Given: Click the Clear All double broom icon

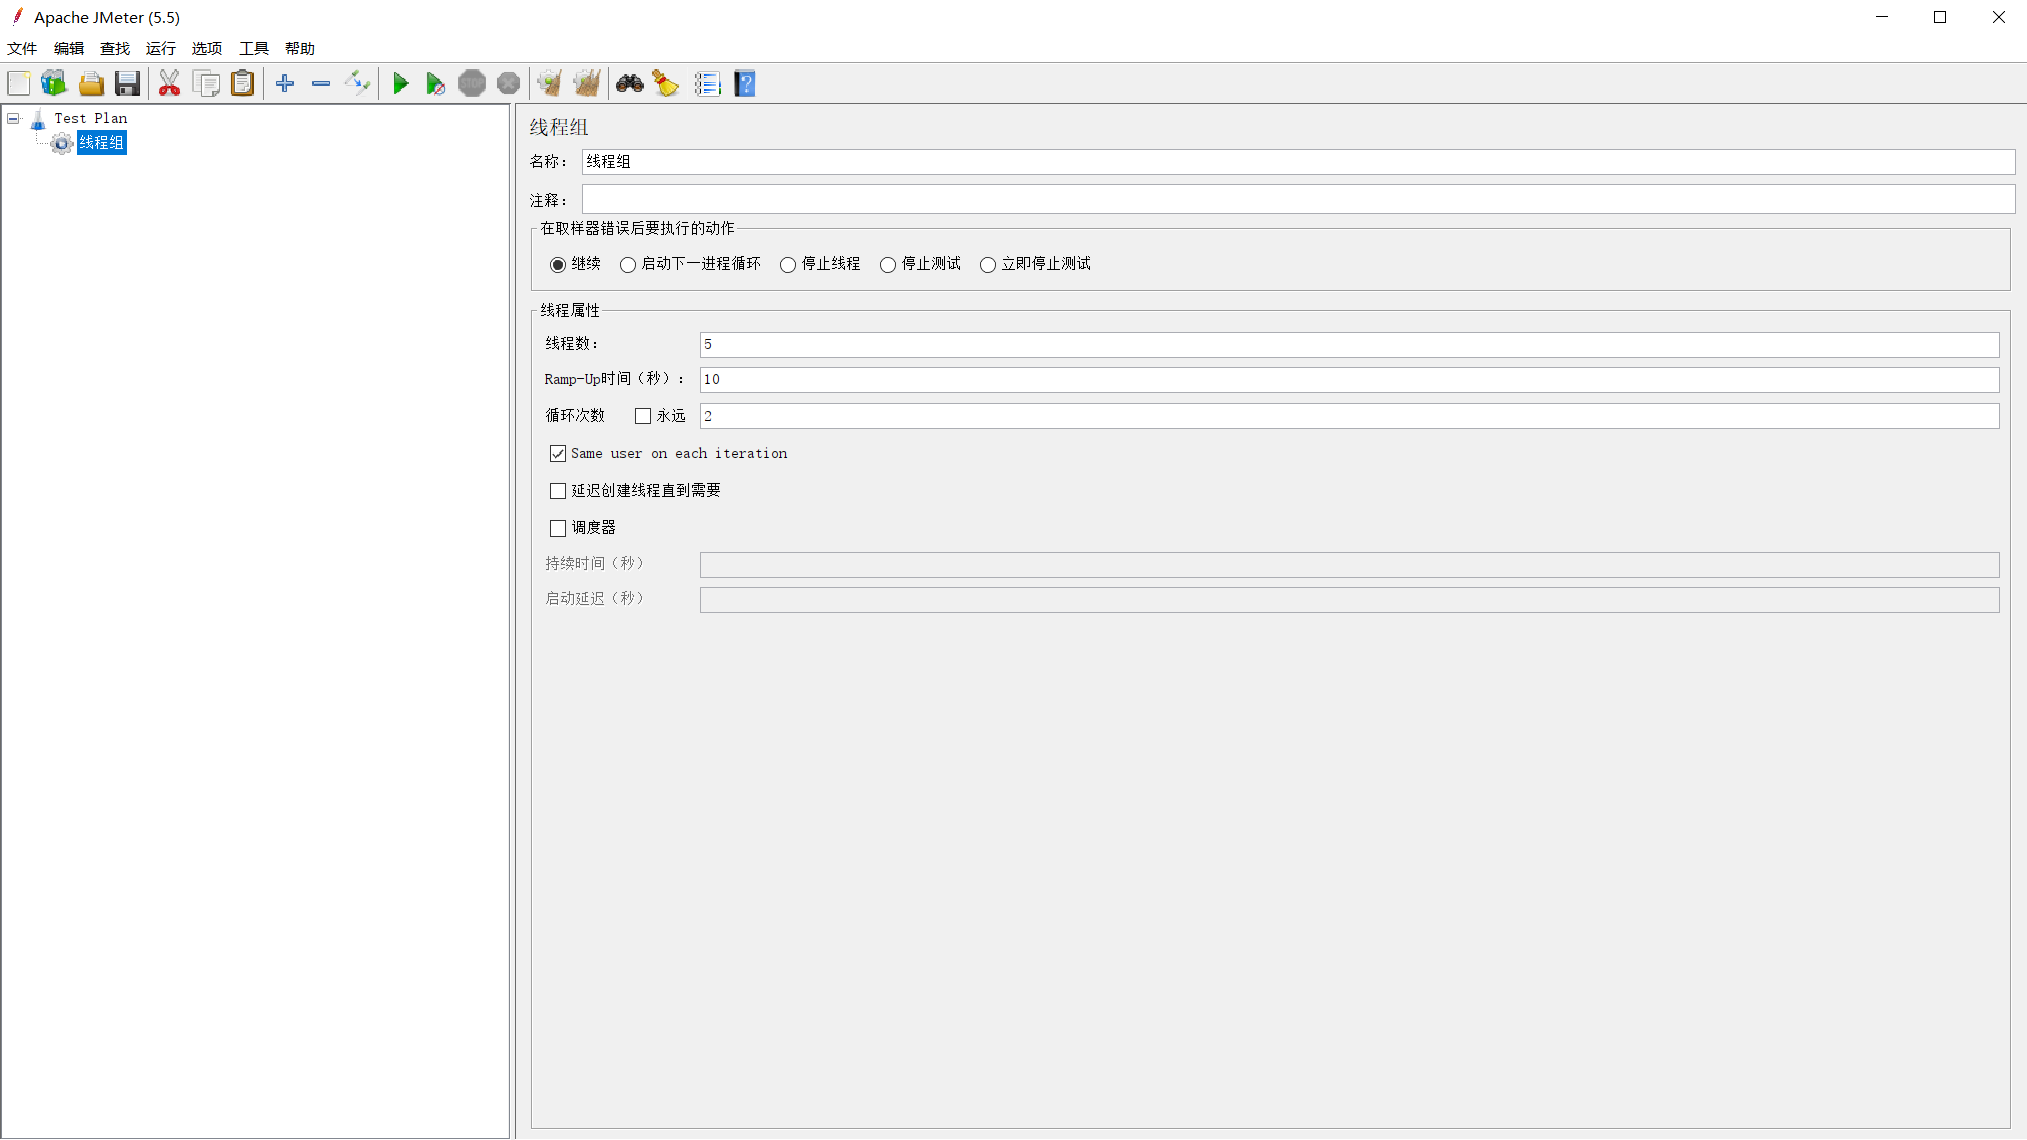Looking at the screenshot, I should click(x=587, y=84).
